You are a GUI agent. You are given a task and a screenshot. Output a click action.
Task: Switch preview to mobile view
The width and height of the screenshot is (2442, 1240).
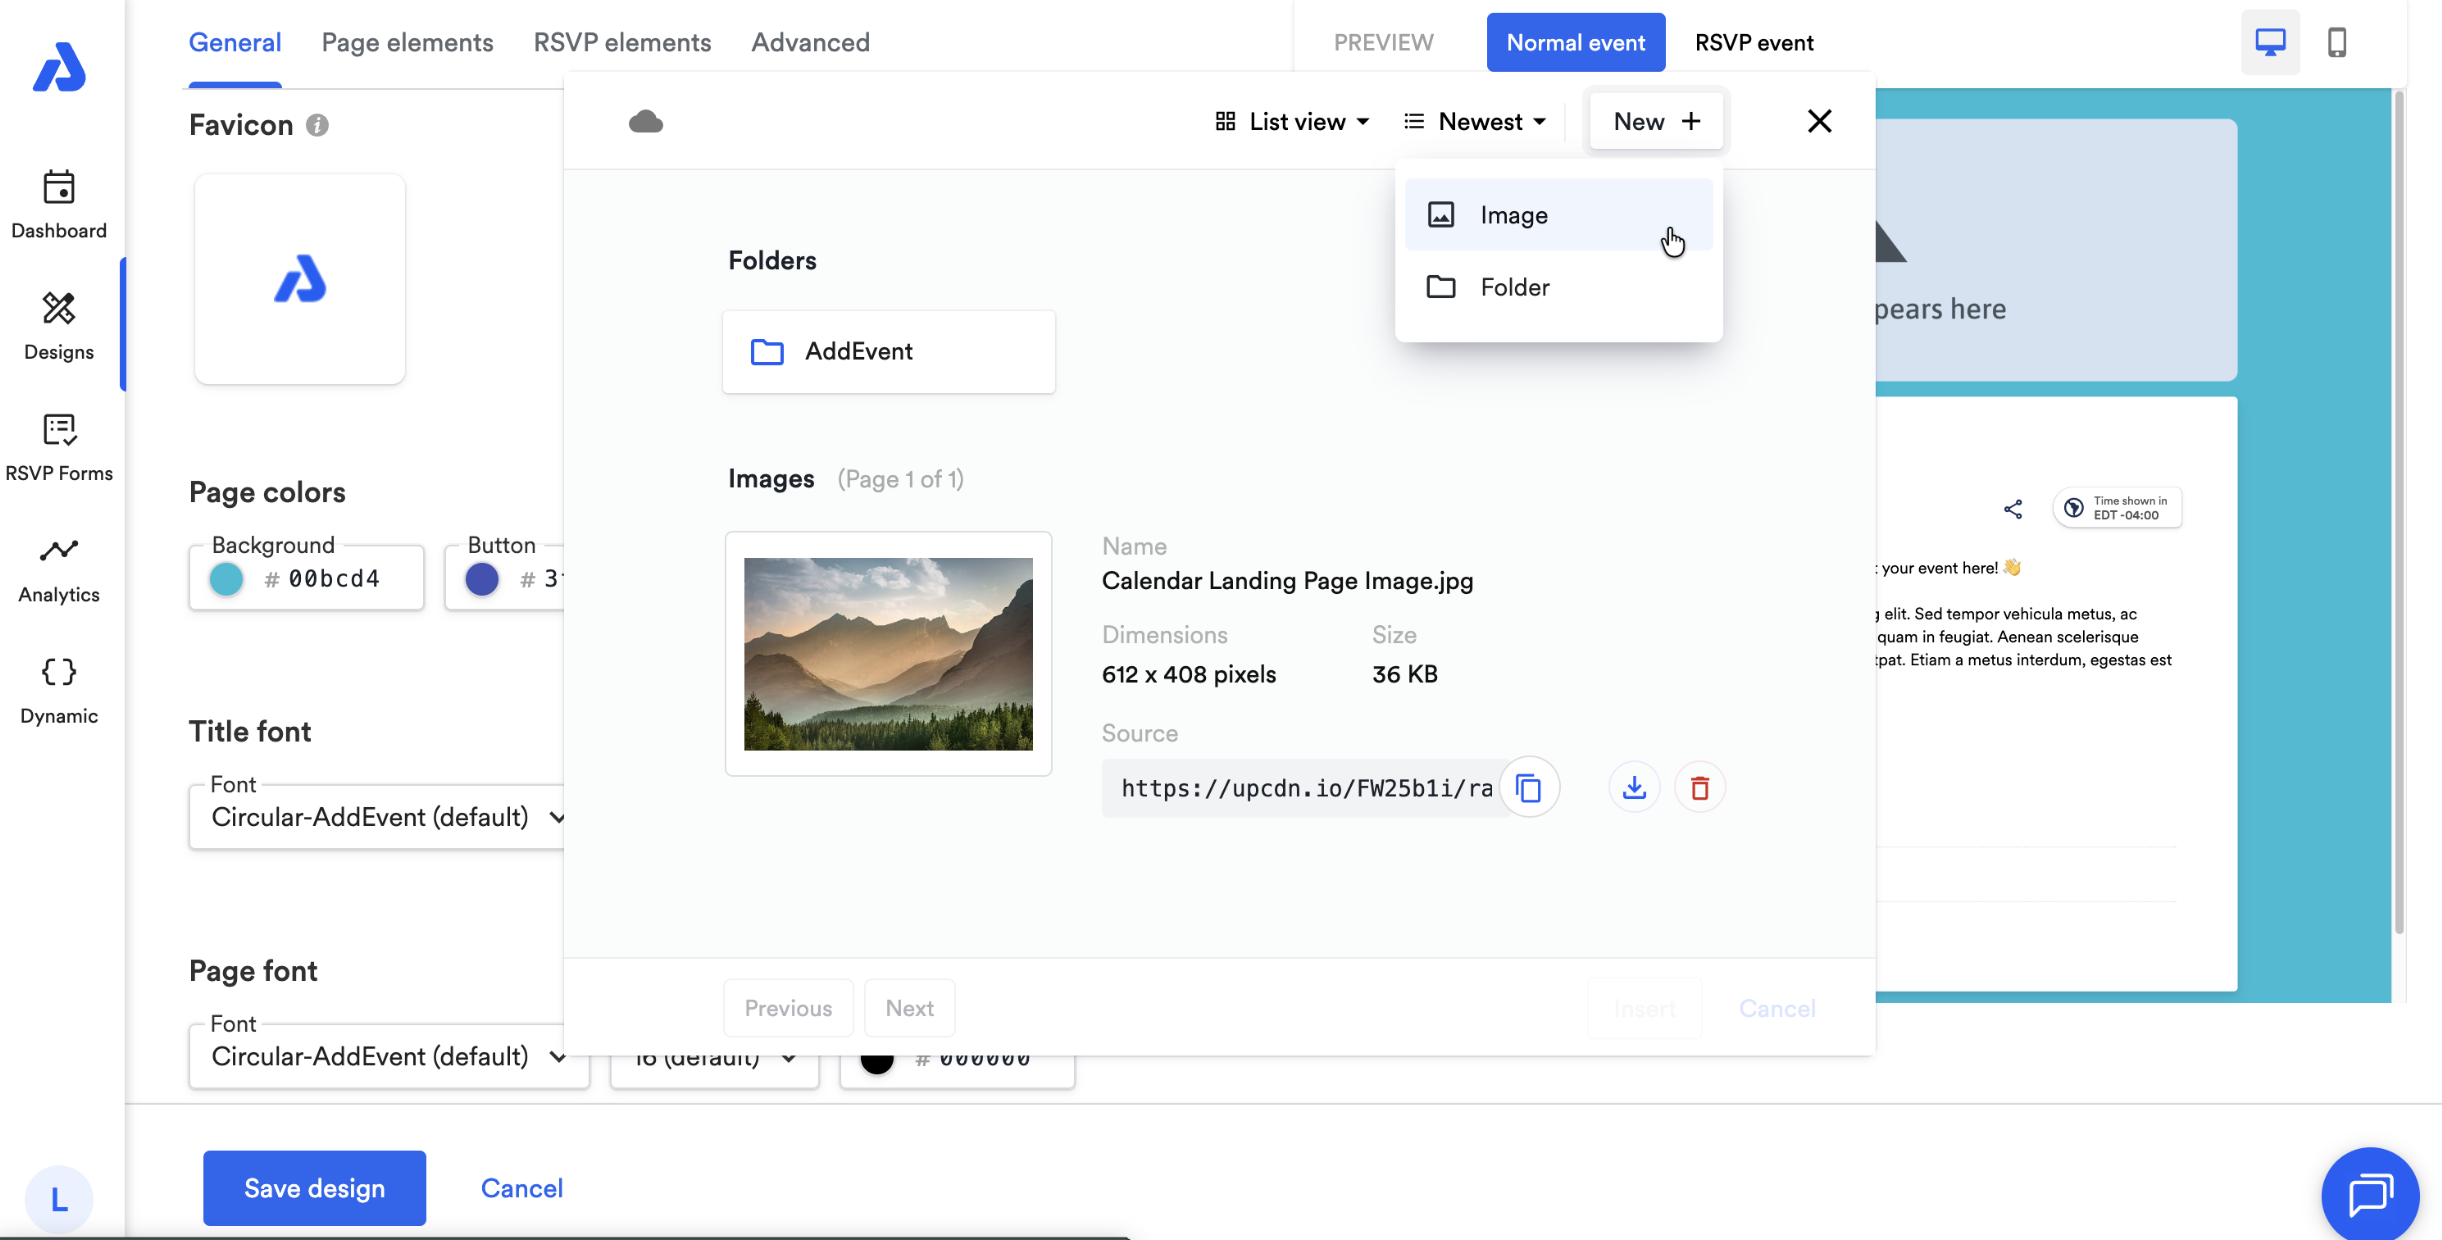tap(2337, 42)
